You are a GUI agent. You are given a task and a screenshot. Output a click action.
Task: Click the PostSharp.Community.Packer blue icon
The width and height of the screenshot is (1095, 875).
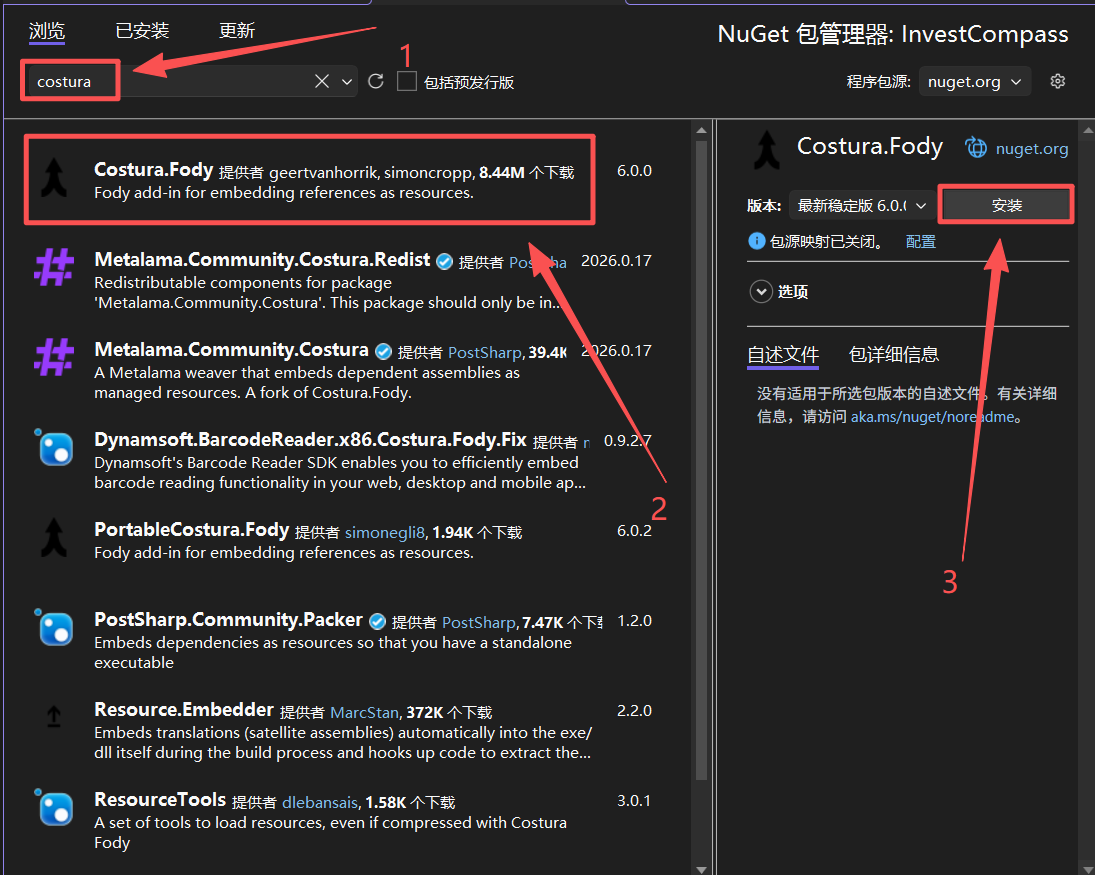click(55, 628)
